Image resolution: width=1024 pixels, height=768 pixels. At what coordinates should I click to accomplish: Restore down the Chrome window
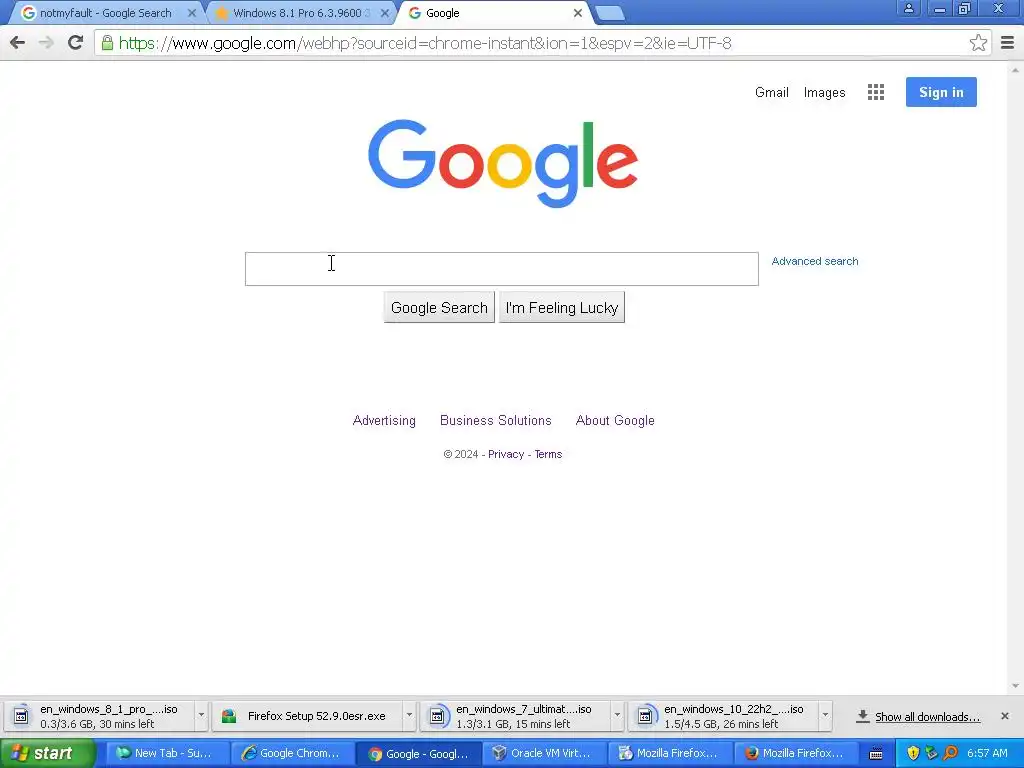click(x=965, y=8)
